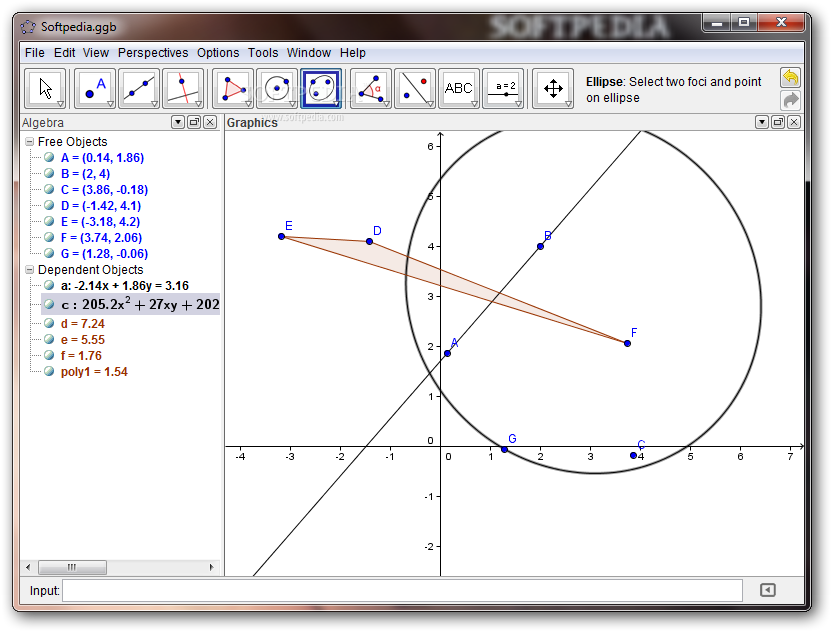Select the Line through Two Points tool
The height and width of the screenshot is (632, 832).
coord(139,88)
